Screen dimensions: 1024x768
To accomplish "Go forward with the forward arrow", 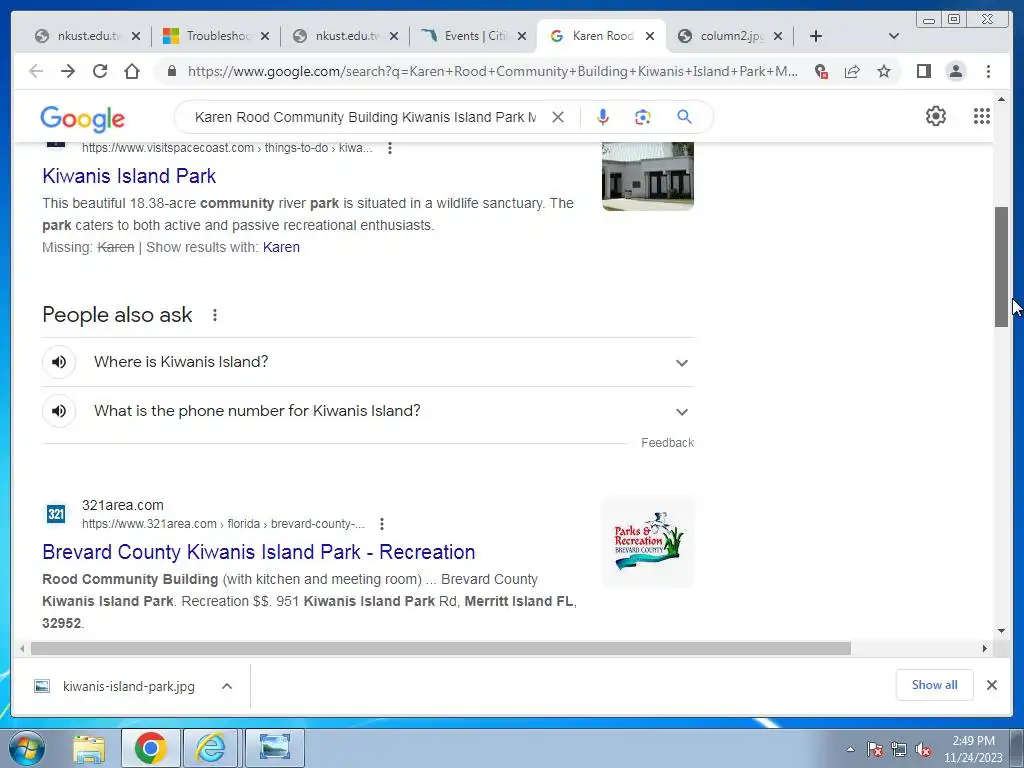I will pyautogui.click(x=68, y=71).
